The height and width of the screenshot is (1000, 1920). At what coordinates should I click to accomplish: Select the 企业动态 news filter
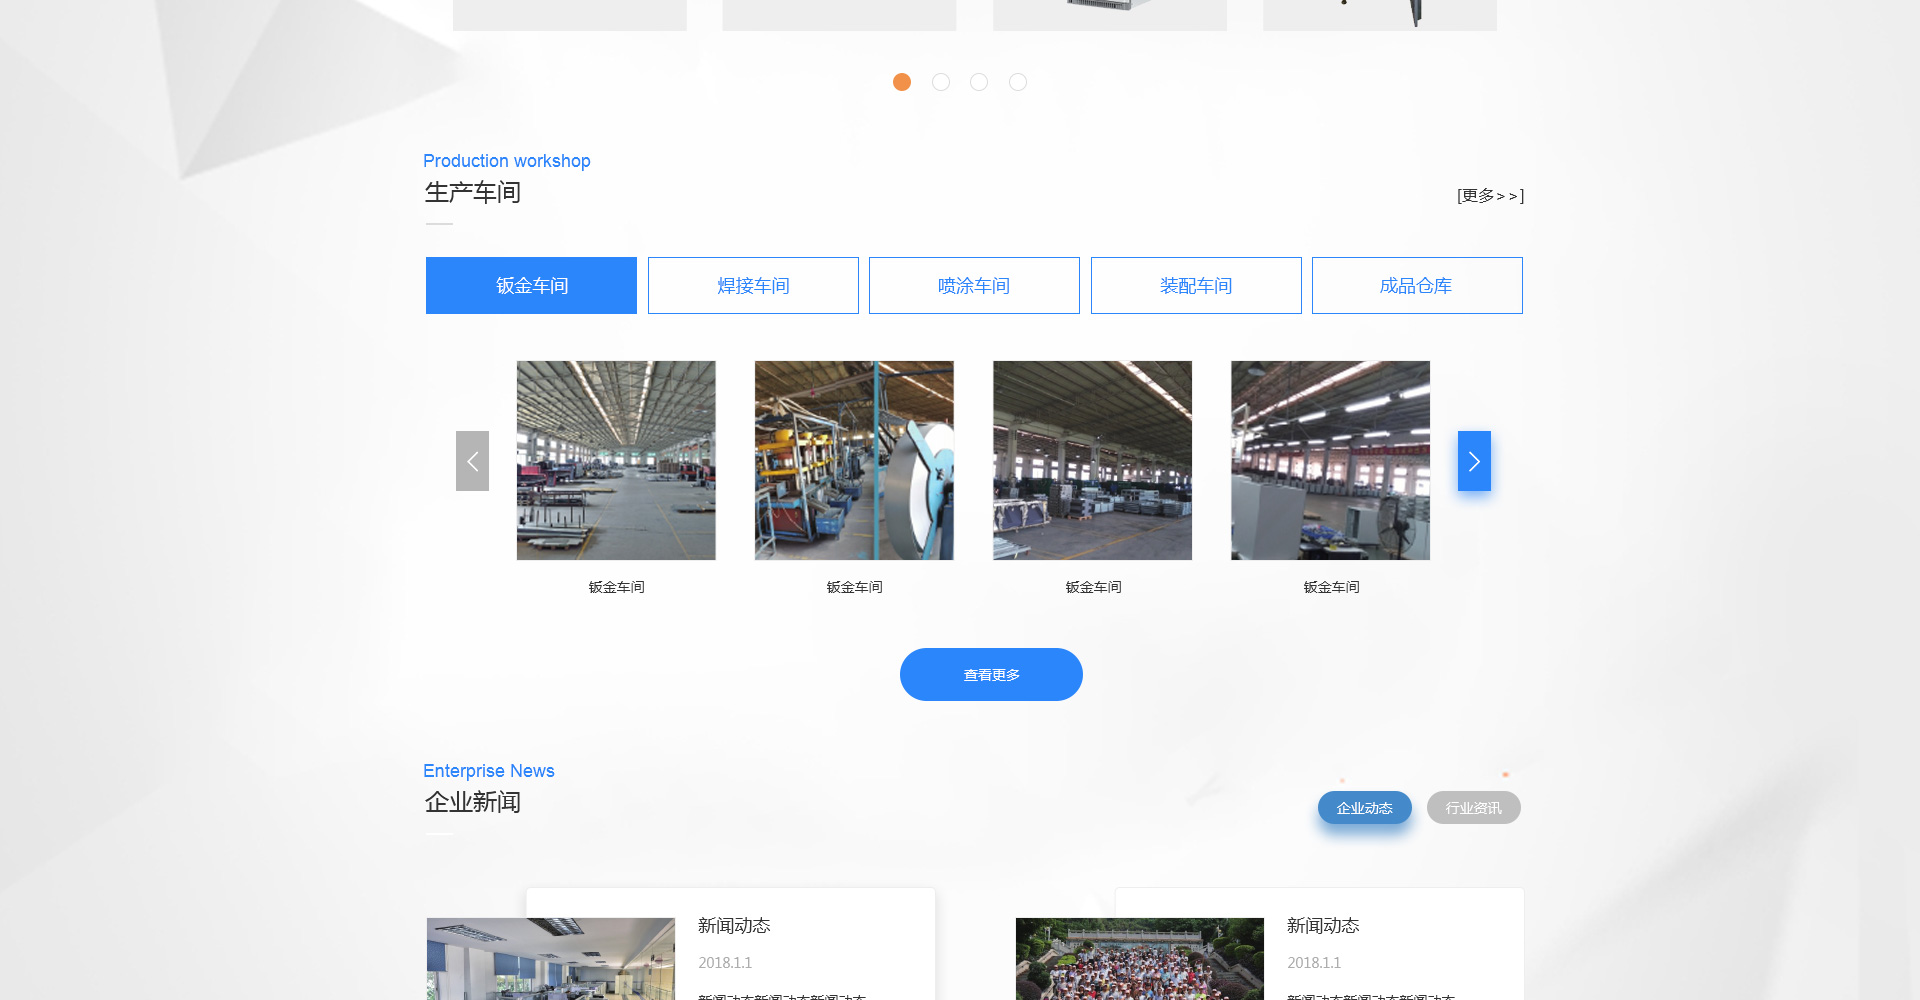[x=1365, y=808]
